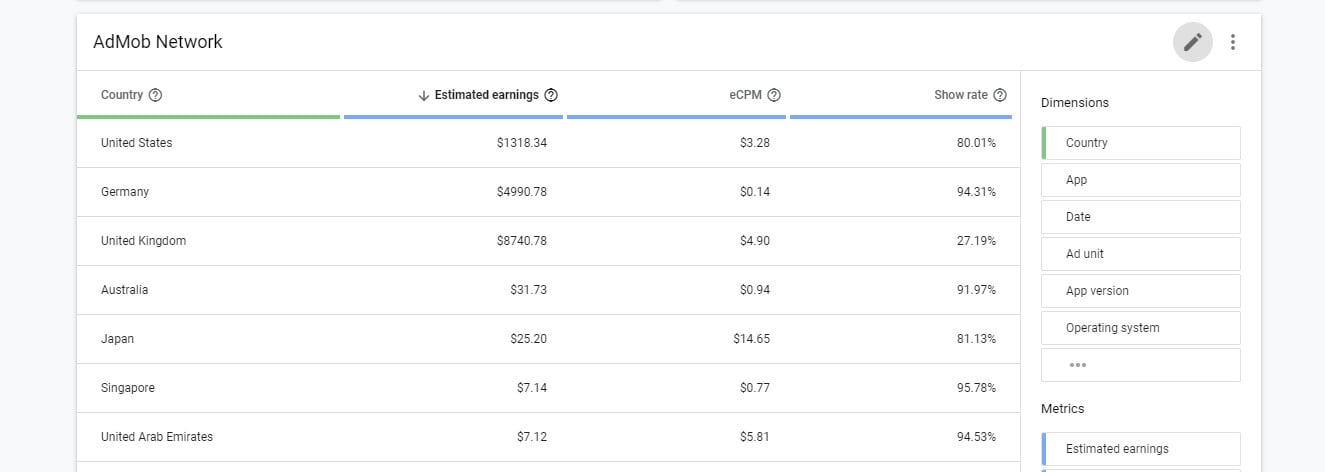Screen dimensions: 1325x472
Task: Click the Germany row
Action: tap(548, 192)
